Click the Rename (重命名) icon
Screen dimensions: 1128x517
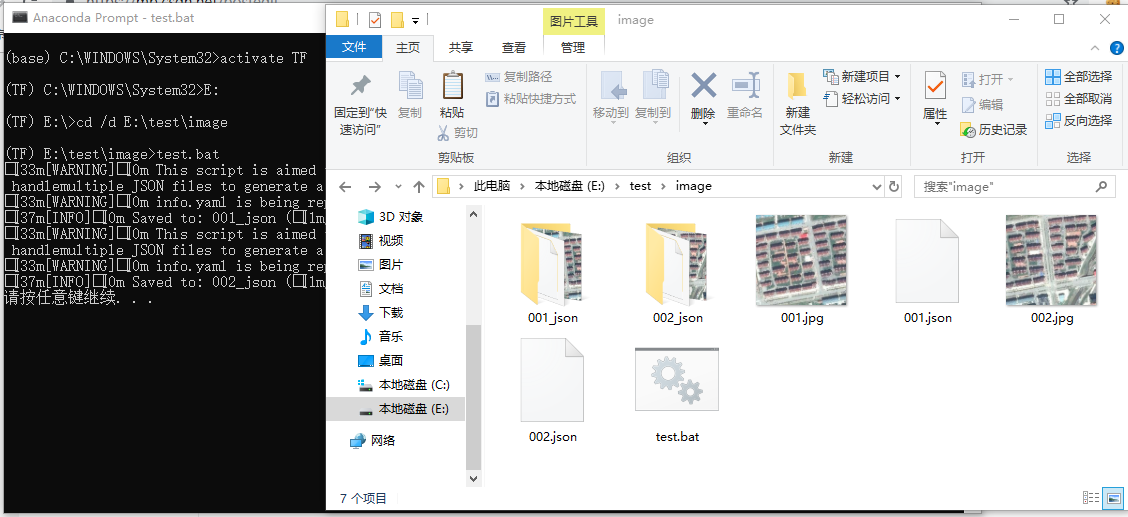click(x=745, y=86)
